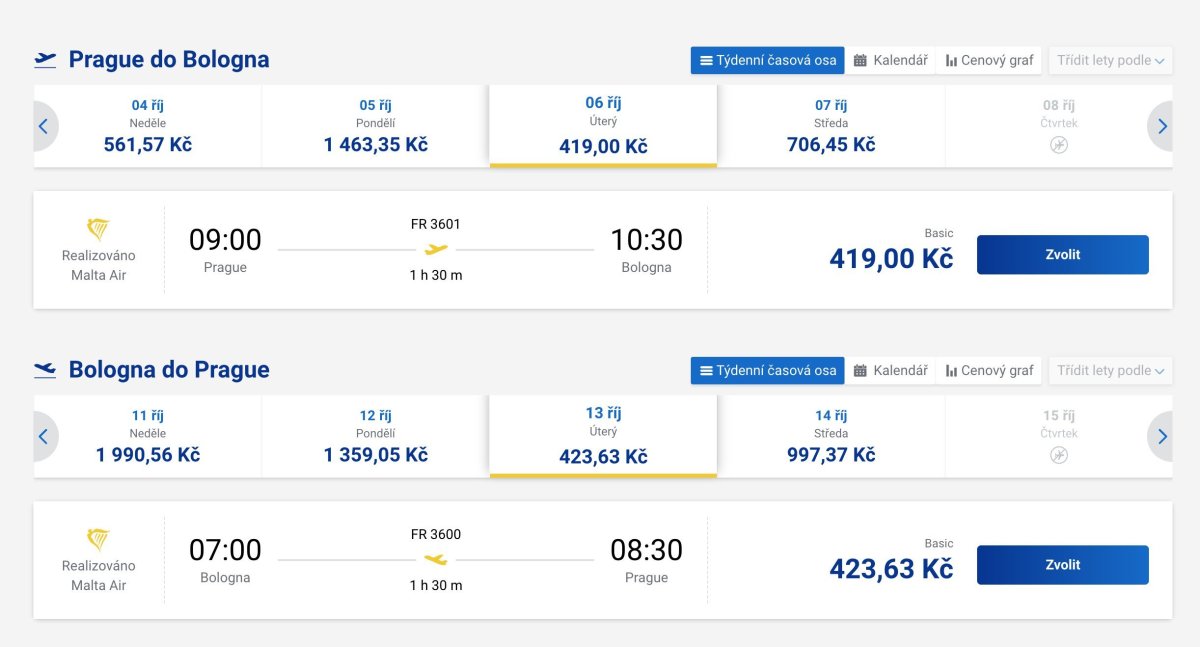Click the previous week arrow for Bologna to Prague
Screen dimensions: 1200x647
click(x=44, y=436)
